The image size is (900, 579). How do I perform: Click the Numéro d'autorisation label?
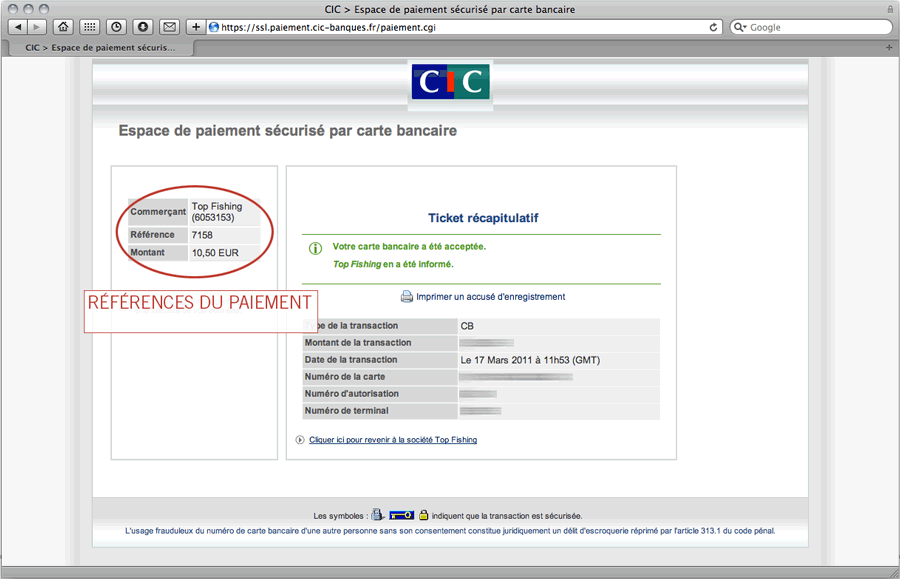tap(352, 394)
